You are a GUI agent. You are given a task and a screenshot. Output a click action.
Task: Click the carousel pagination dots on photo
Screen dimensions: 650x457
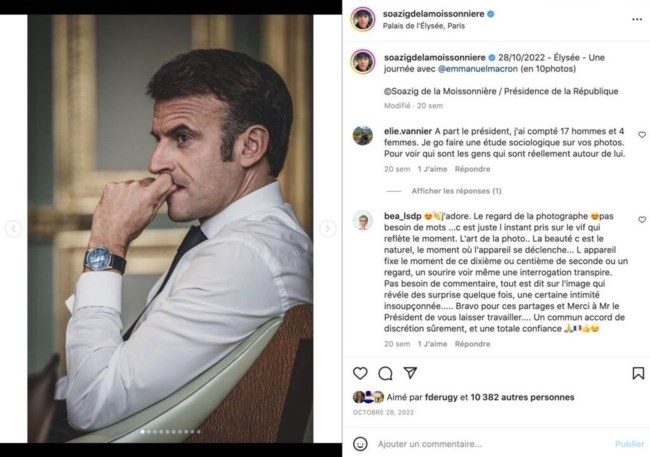[x=169, y=432]
